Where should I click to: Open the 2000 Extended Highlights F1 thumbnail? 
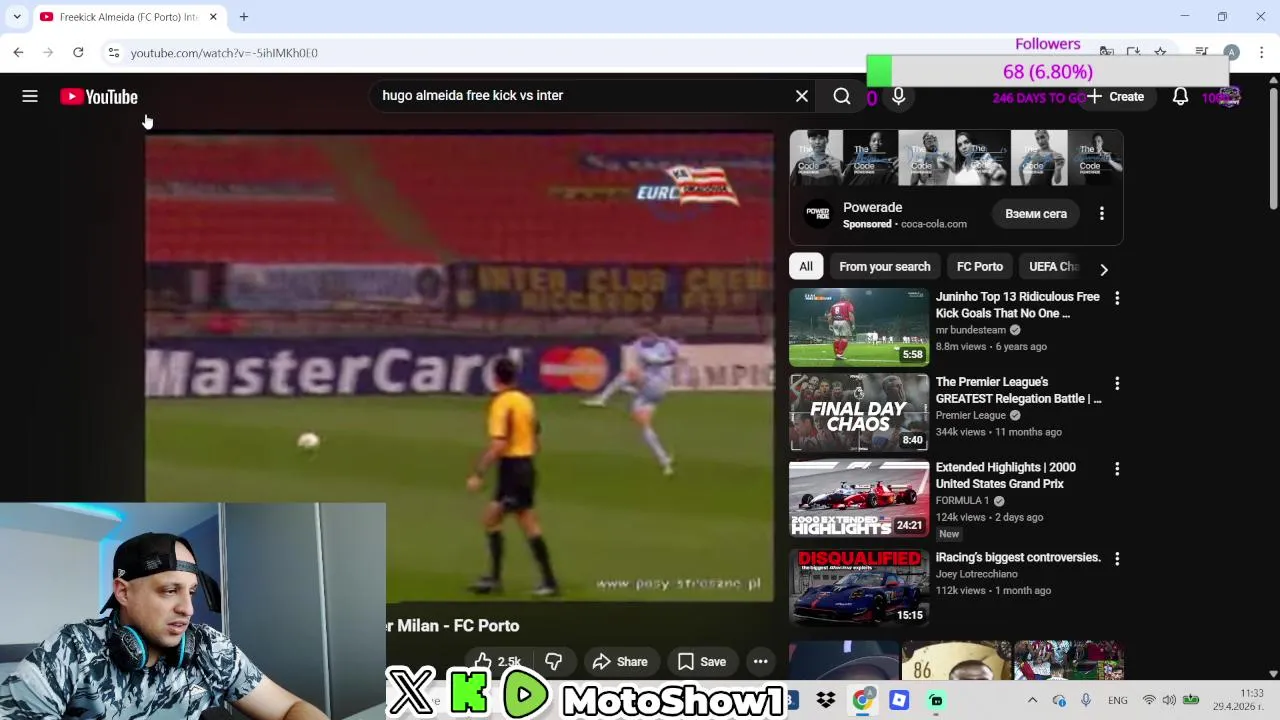tap(859, 498)
